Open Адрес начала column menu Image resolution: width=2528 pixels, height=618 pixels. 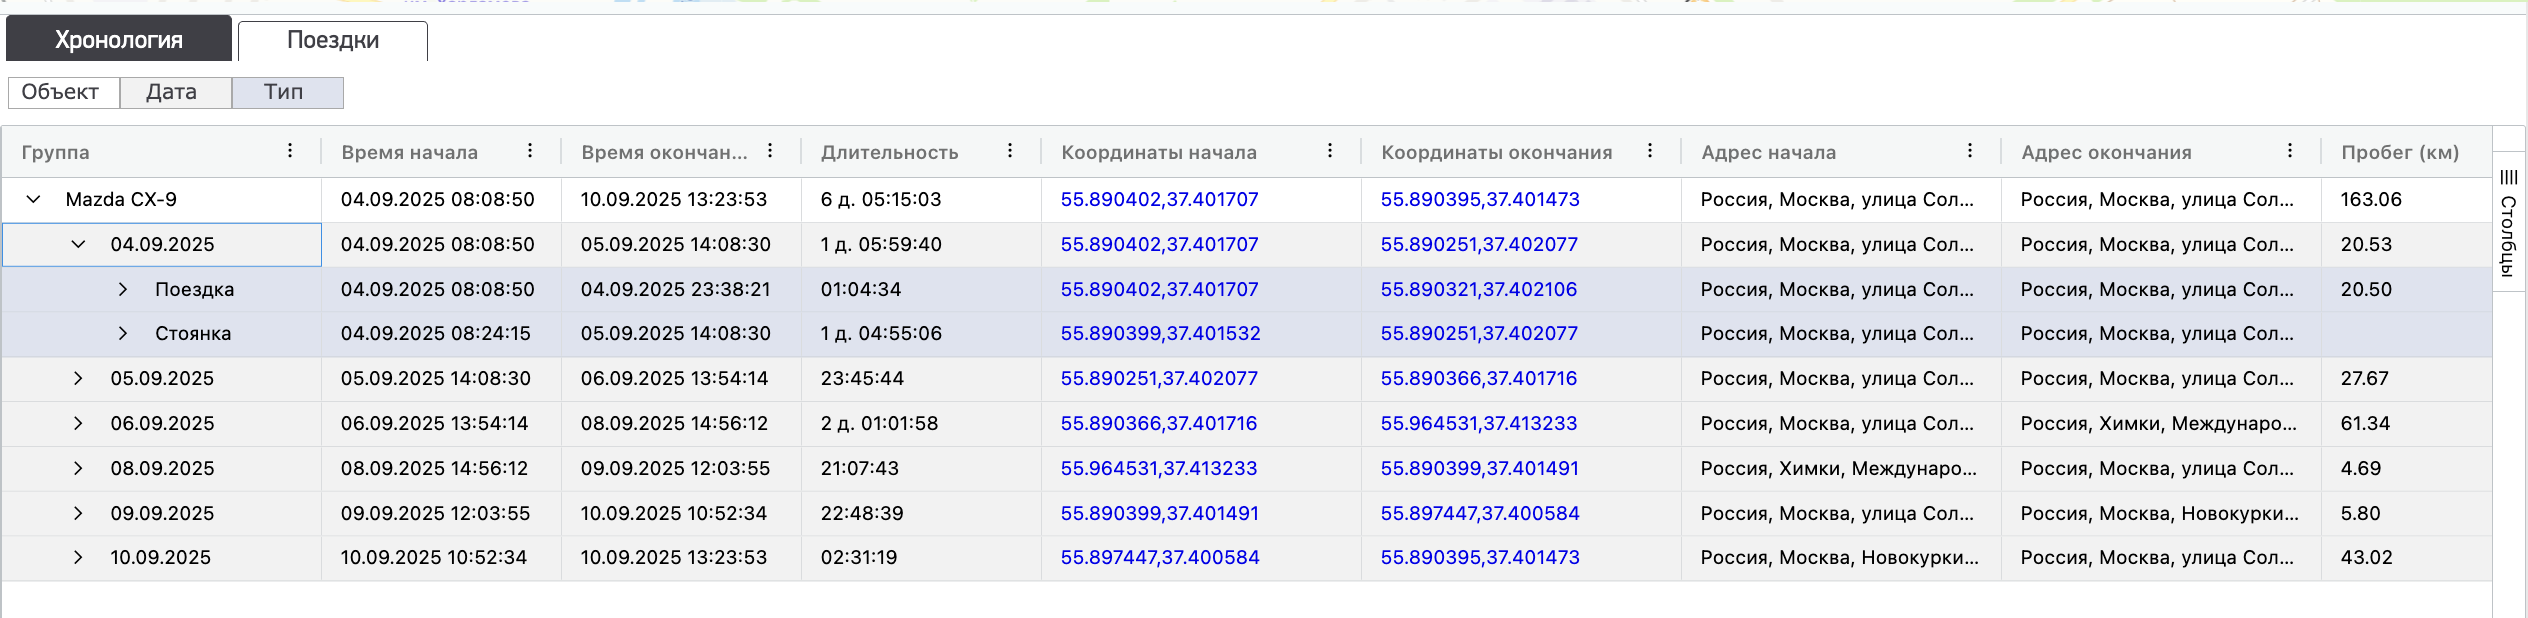point(1970,151)
